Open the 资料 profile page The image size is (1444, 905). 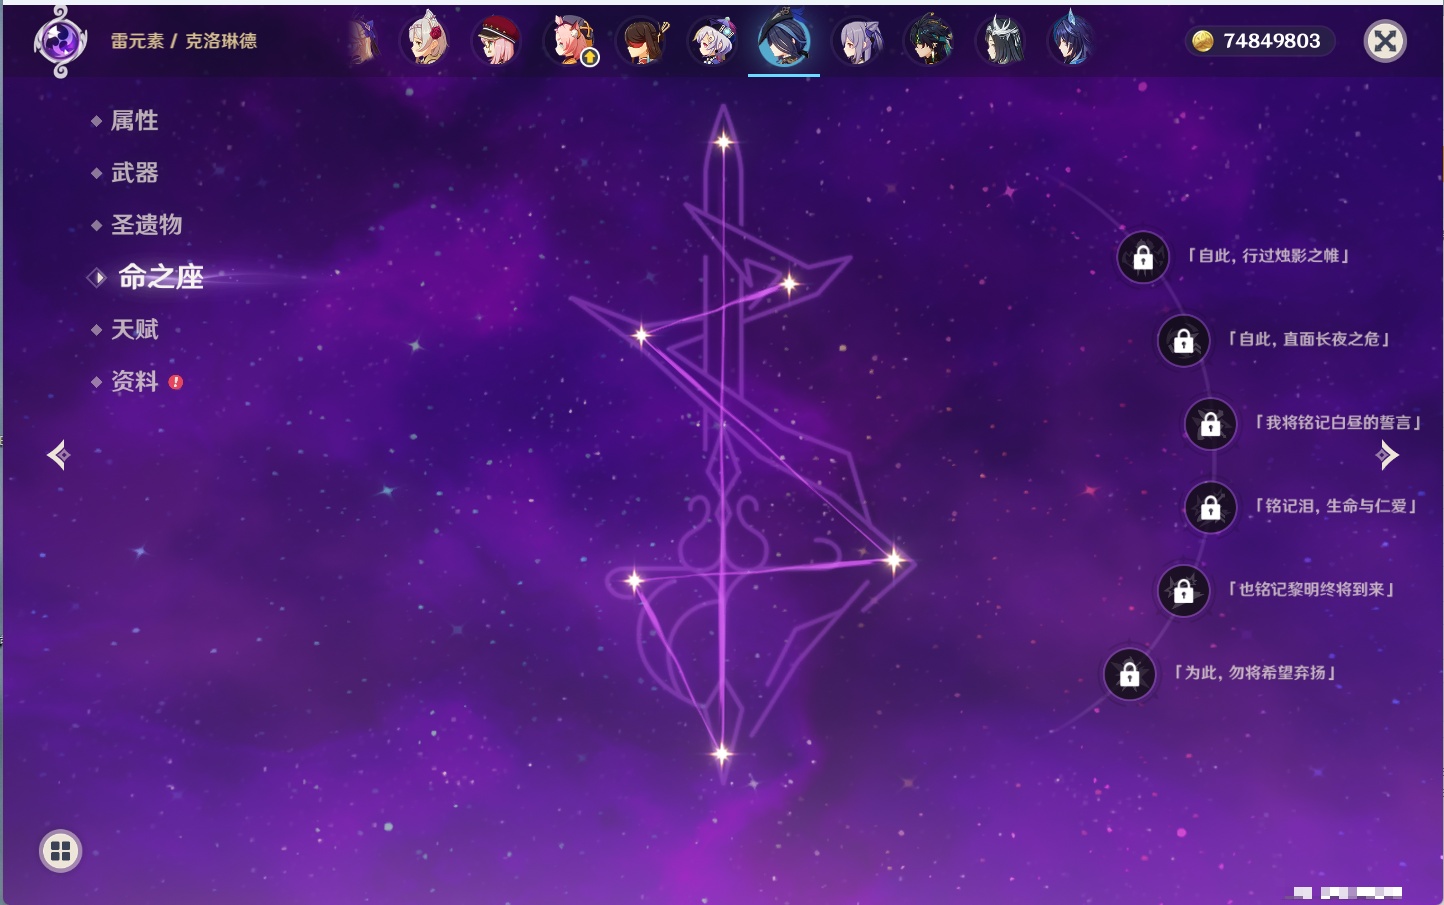coord(135,381)
